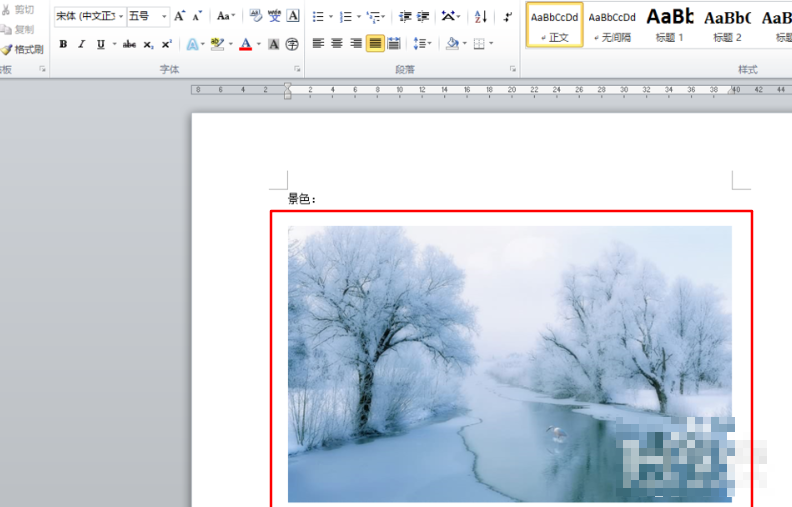Open the Change Case (Aa) dropdown
The width and height of the screenshot is (792, 507).
[226, 16]
